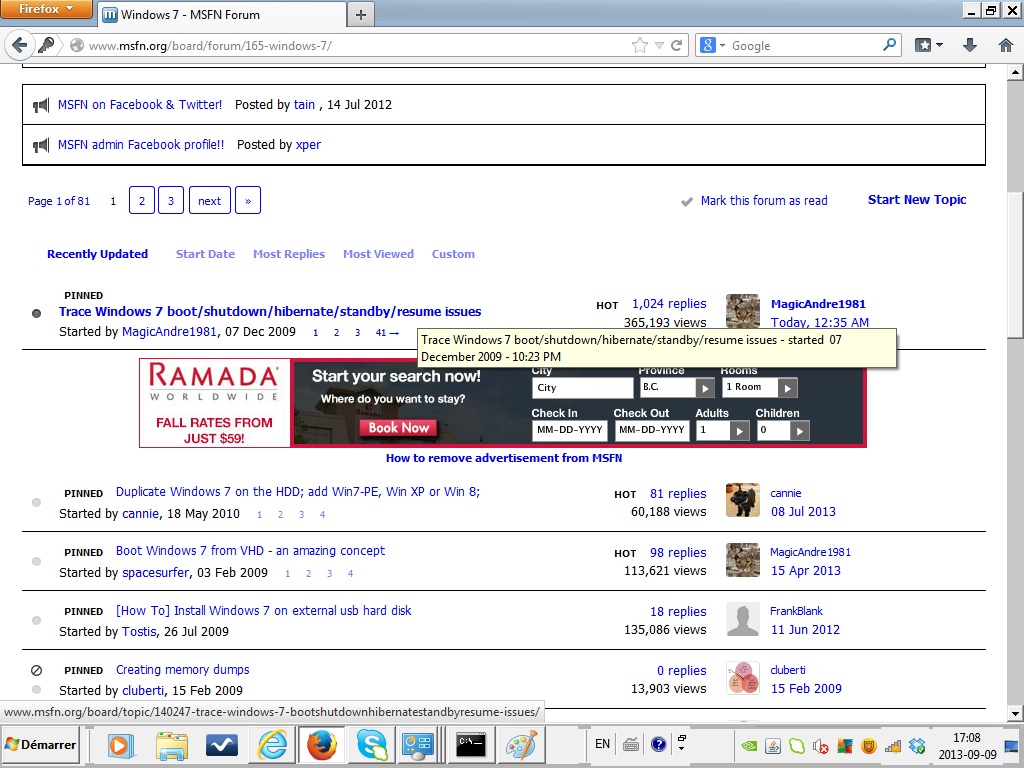Click the 11 Jun 2012 last post date
The image size is (1024, 768).
click(x=805, y=630)
